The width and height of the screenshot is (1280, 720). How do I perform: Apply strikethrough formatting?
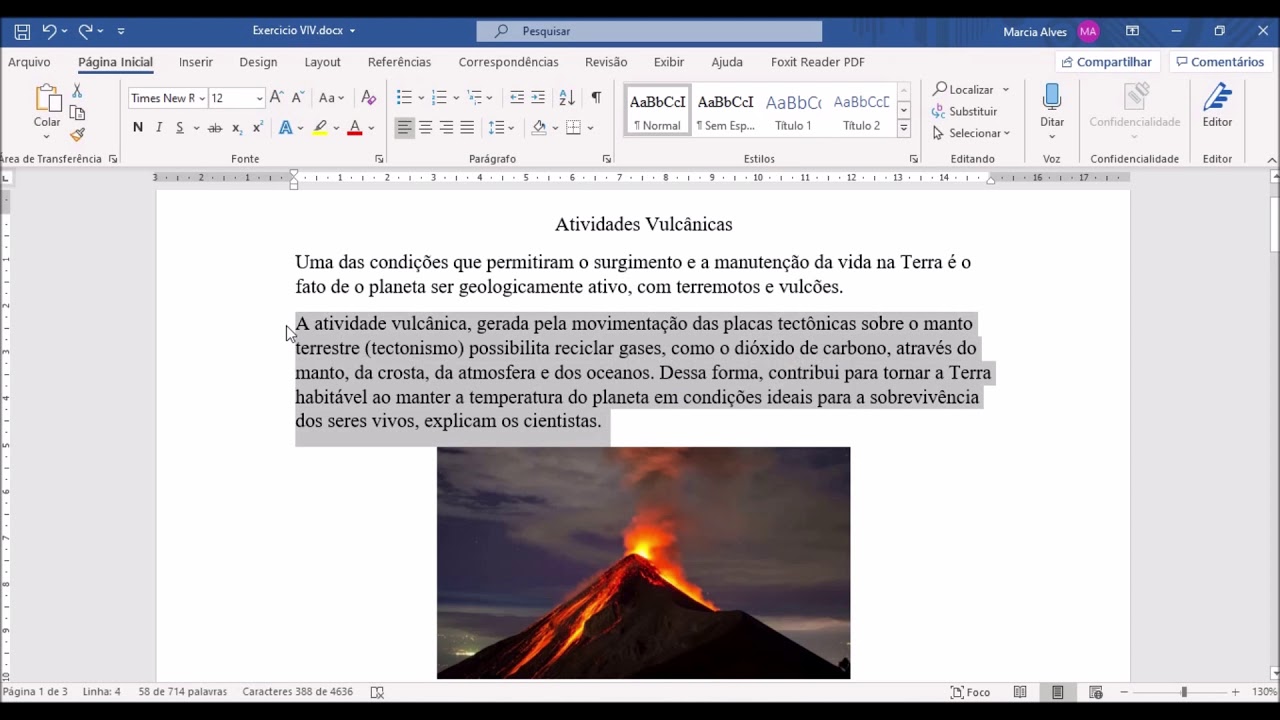tap(215, 128)
